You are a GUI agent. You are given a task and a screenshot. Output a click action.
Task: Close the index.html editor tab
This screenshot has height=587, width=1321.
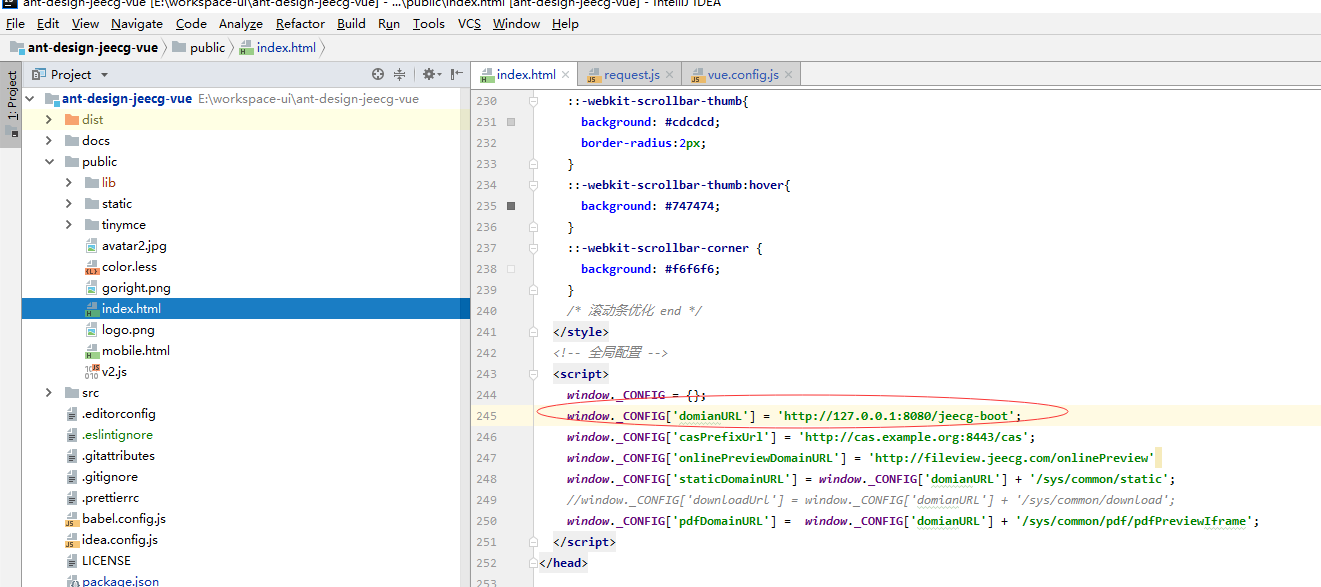point(565,75)
